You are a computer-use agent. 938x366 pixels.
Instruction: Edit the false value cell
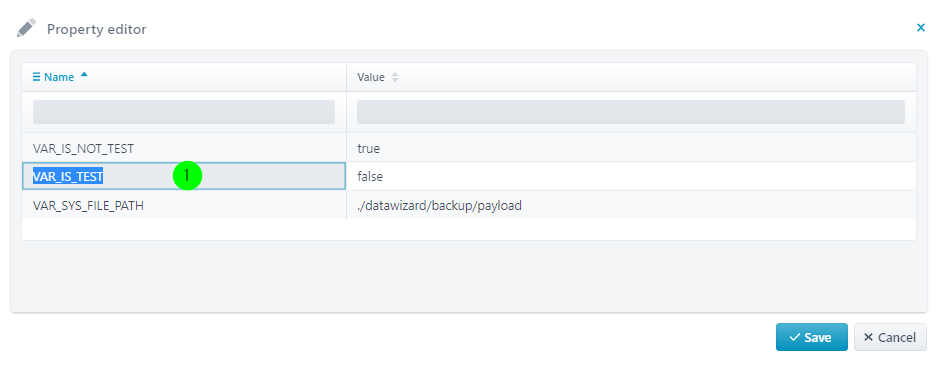click(x=631, y=176)
